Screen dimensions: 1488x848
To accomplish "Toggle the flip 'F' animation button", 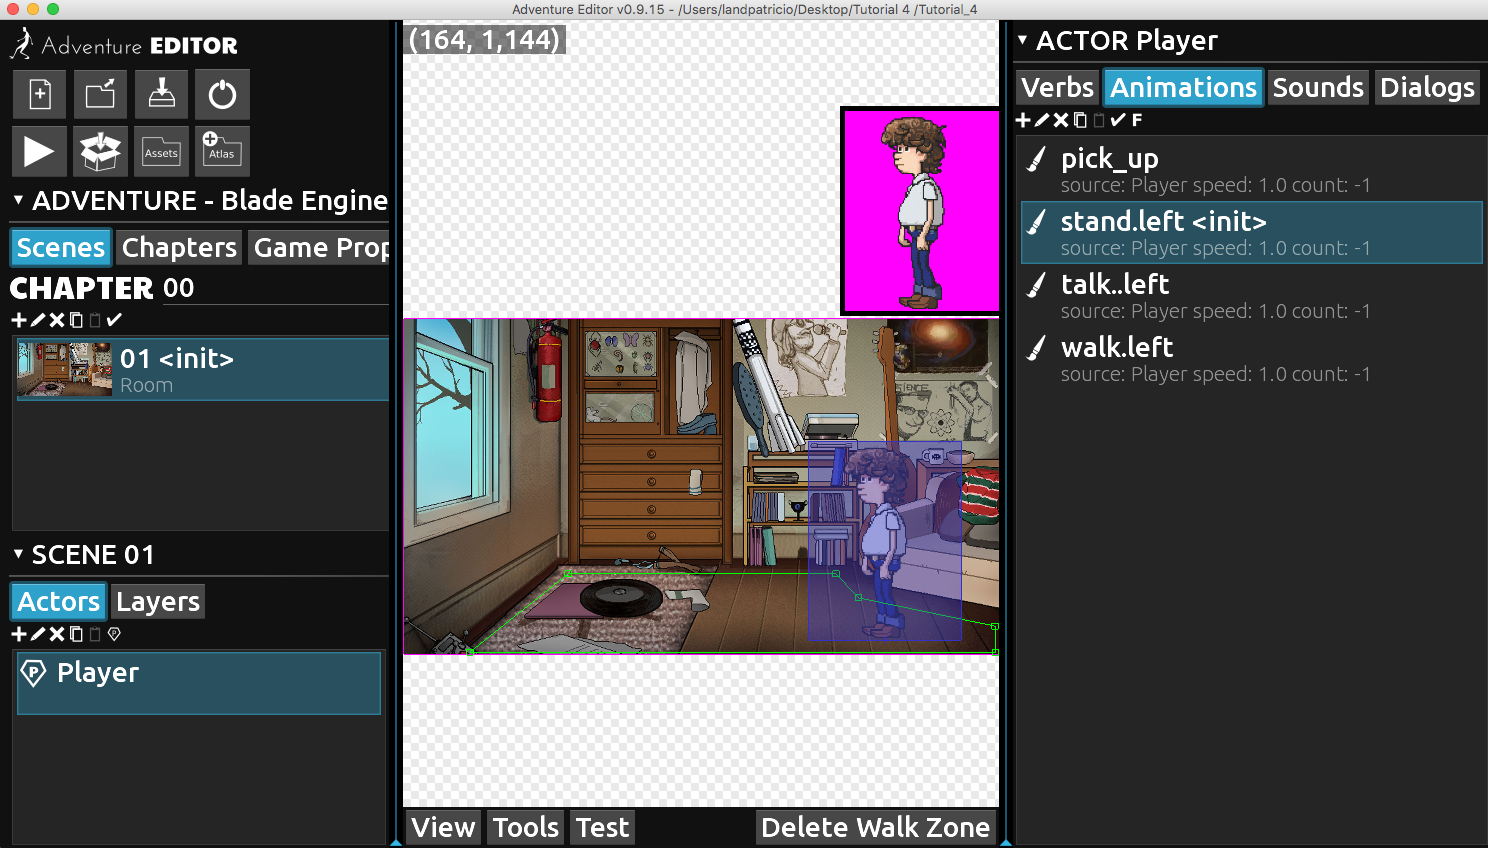I will [1137, 120].
